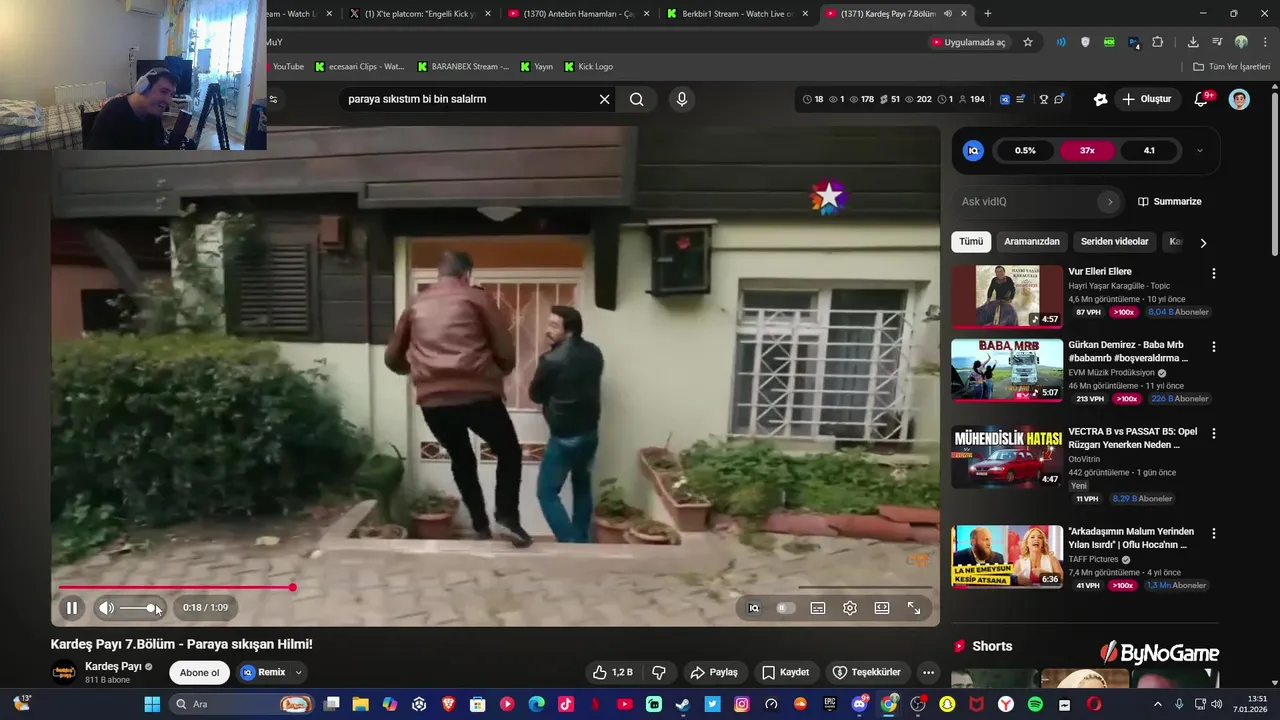Open video player settings gear
This screenshot has width=1280, height=720.
tap(850, 608)
